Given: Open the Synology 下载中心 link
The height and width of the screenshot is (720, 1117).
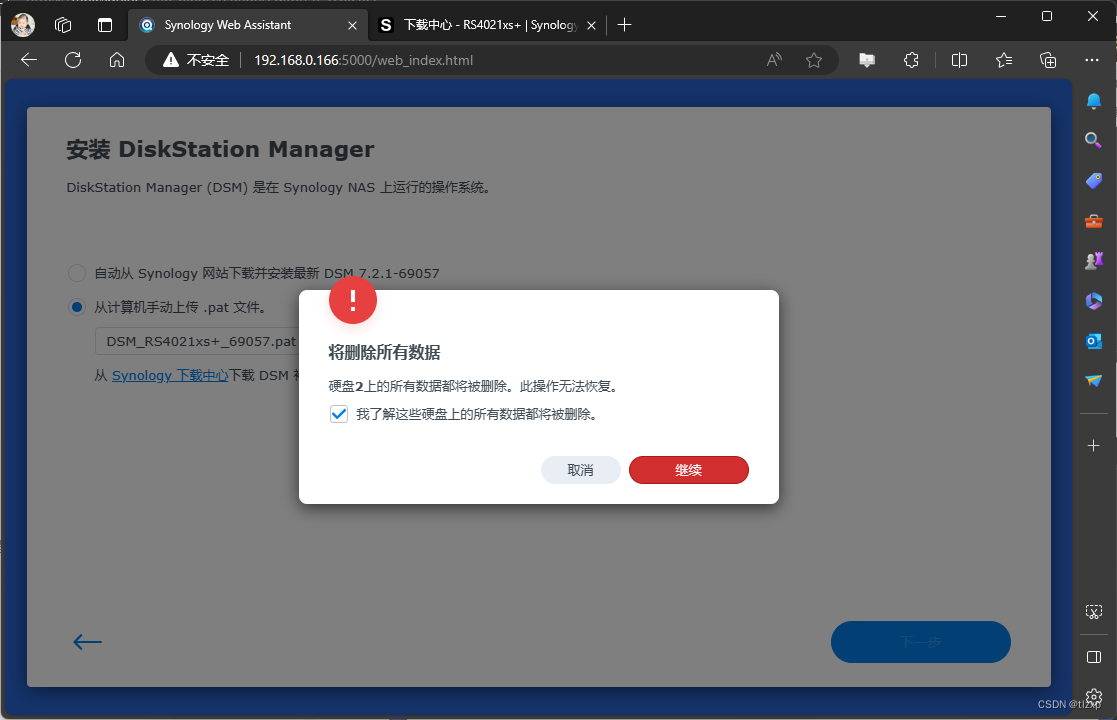Looking at the screenshot, I should point(170,375).
